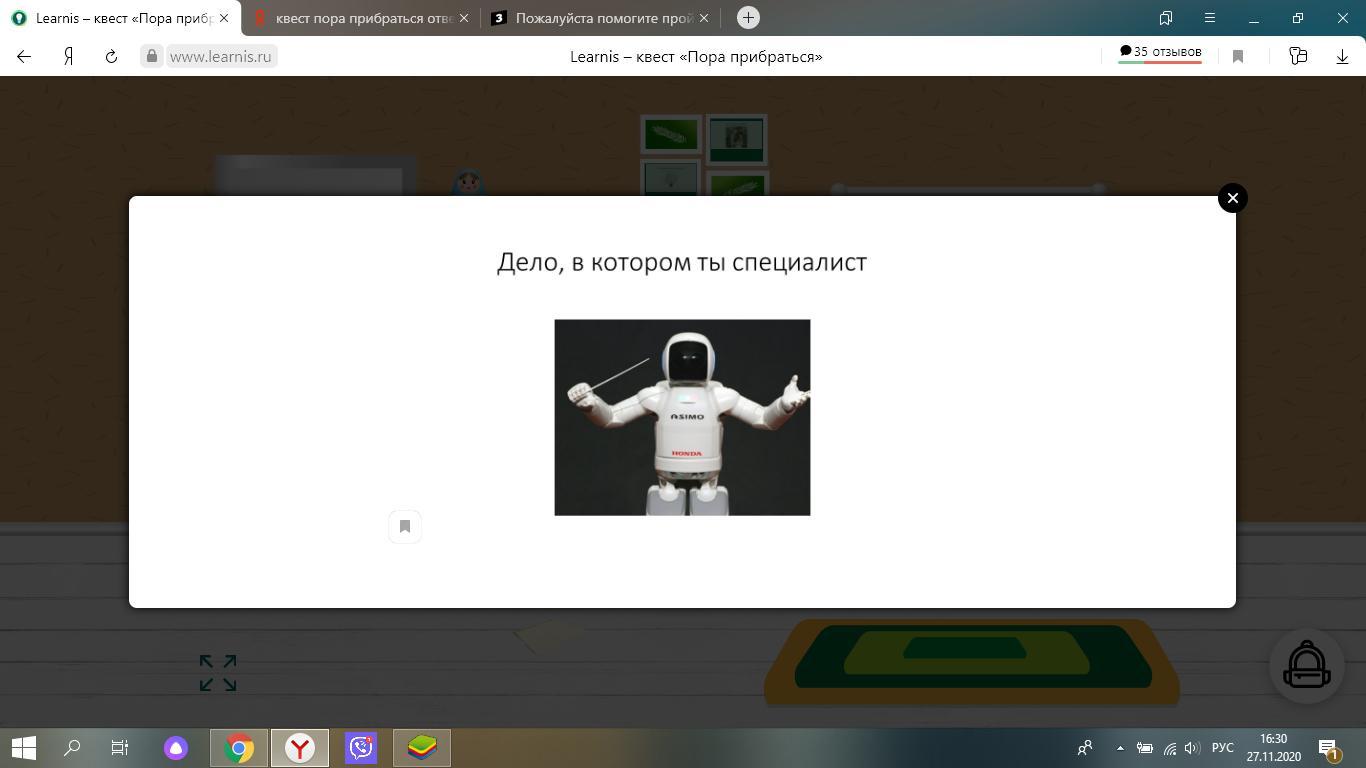
Task: Open the browser downloads panel
Action: coord(1342,57)
